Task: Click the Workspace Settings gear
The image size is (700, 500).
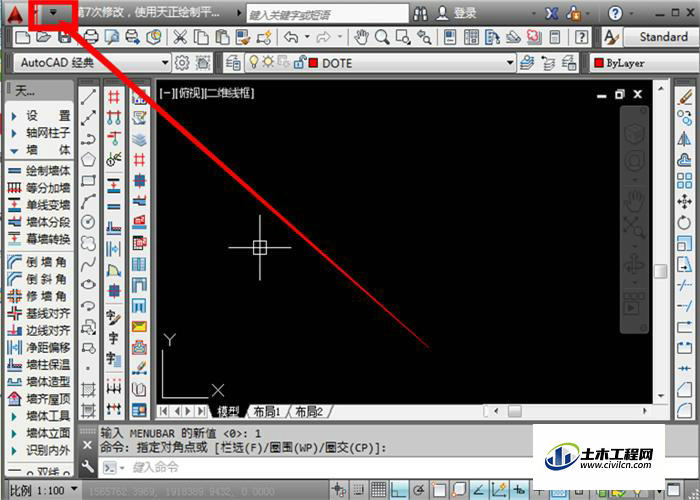Action: tap(182, 63)
